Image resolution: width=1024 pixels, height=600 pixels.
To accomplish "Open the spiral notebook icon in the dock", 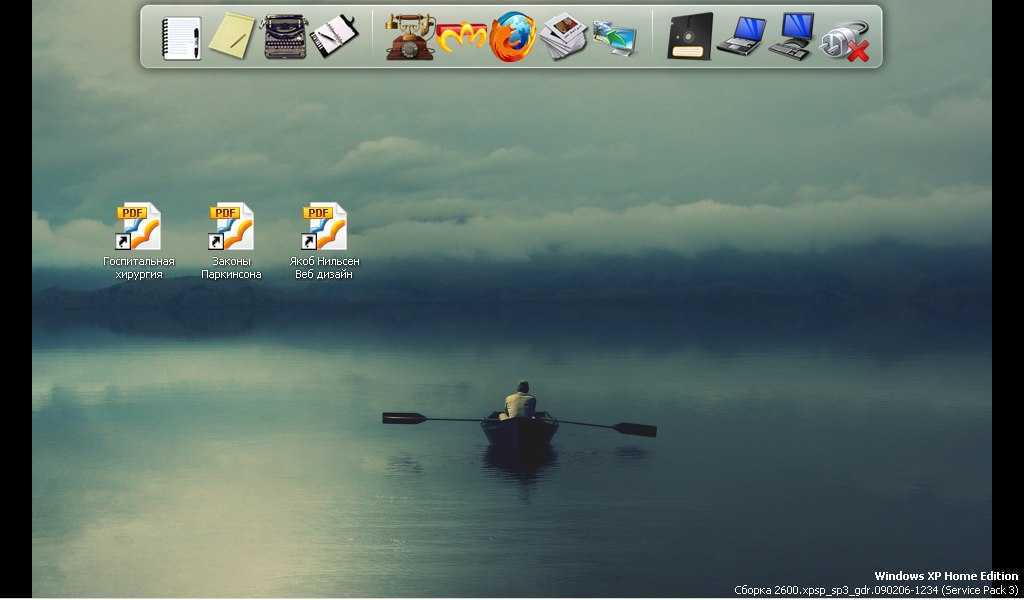I will (182, 38).
